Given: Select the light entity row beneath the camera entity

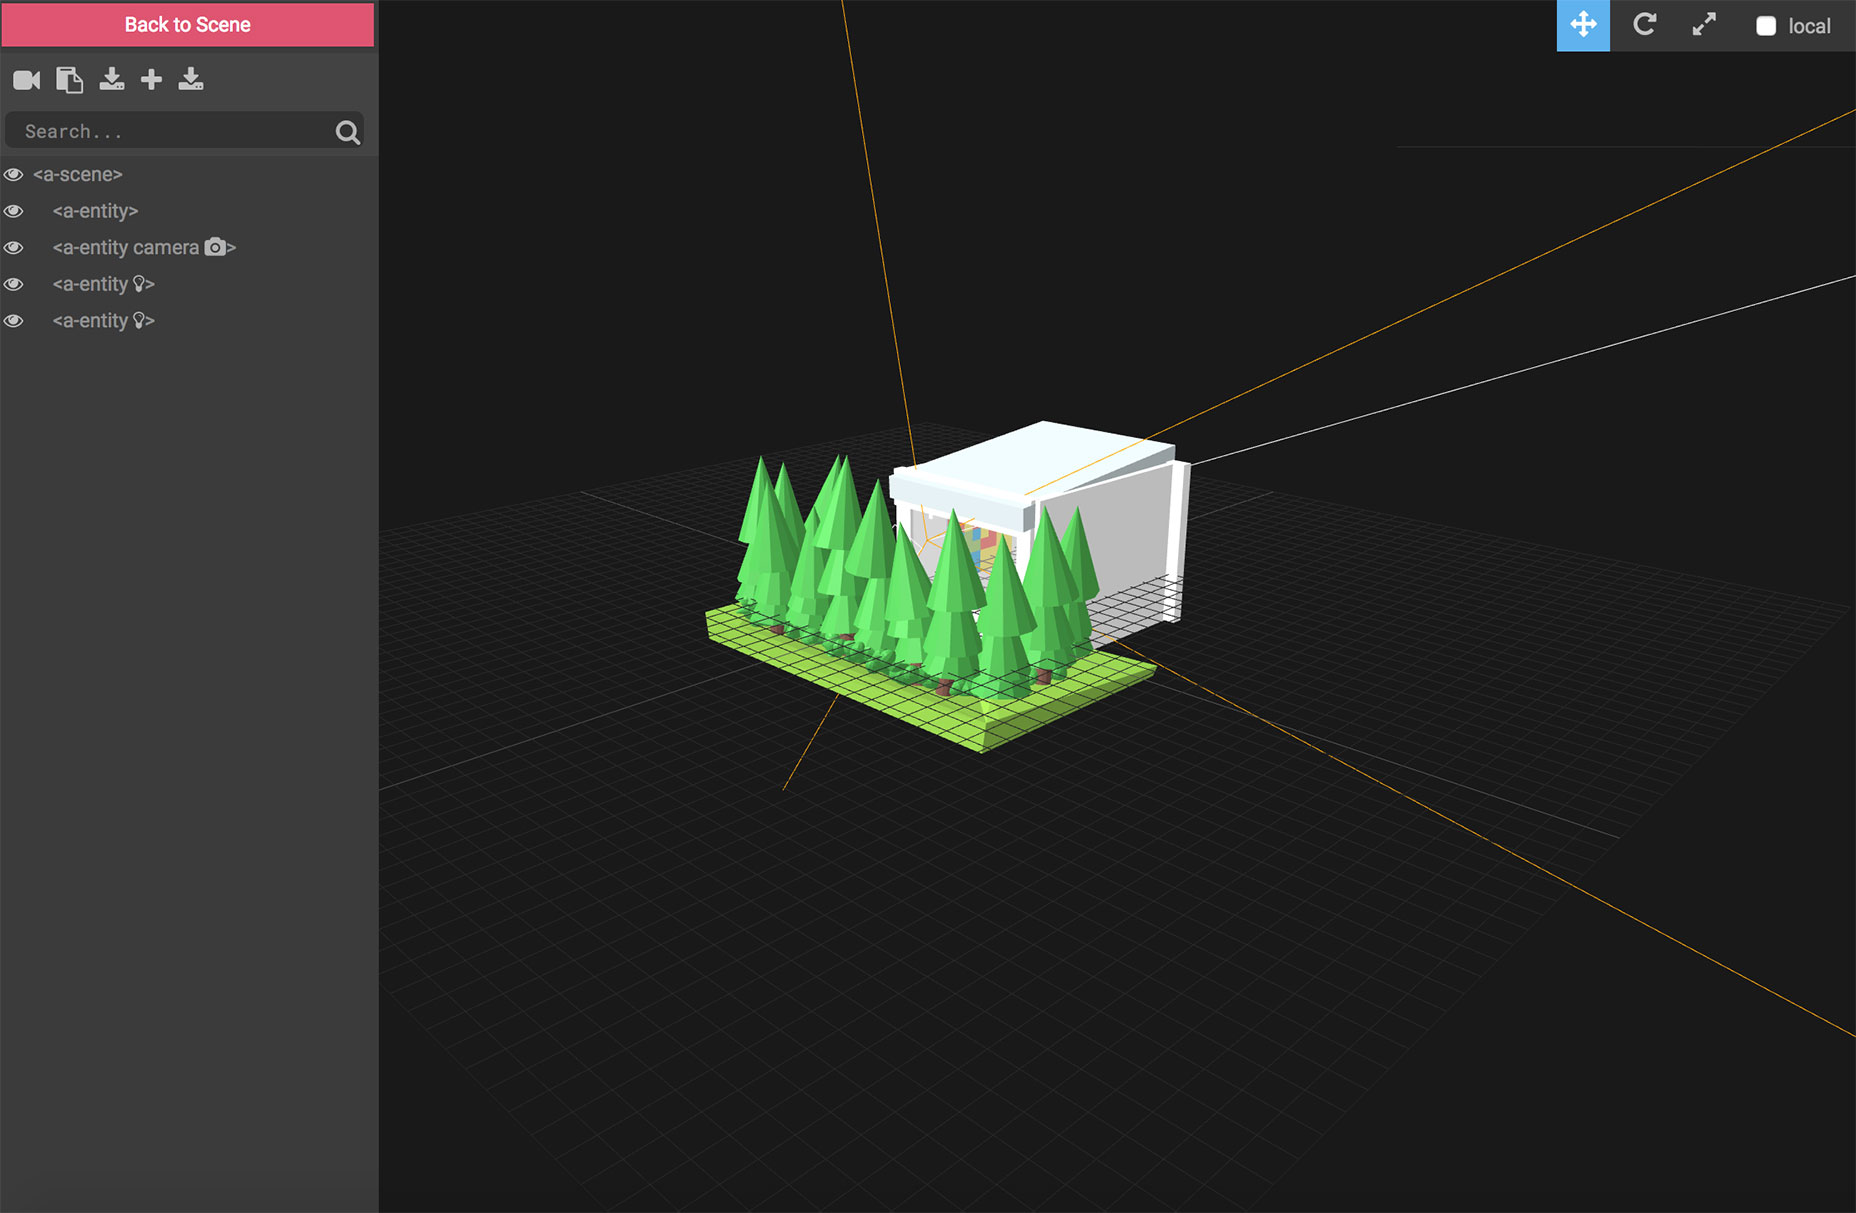Looking at the screenshot, I should (189, 284).
